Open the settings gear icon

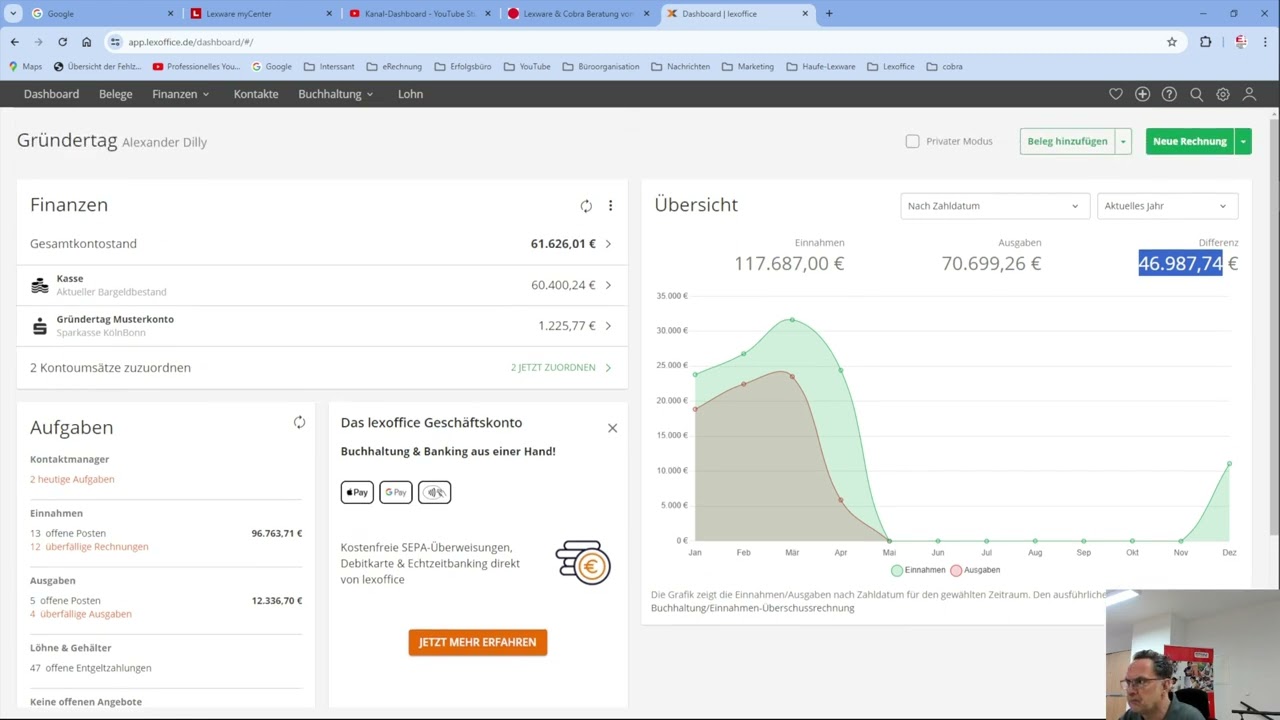(x=1223, y=94)
